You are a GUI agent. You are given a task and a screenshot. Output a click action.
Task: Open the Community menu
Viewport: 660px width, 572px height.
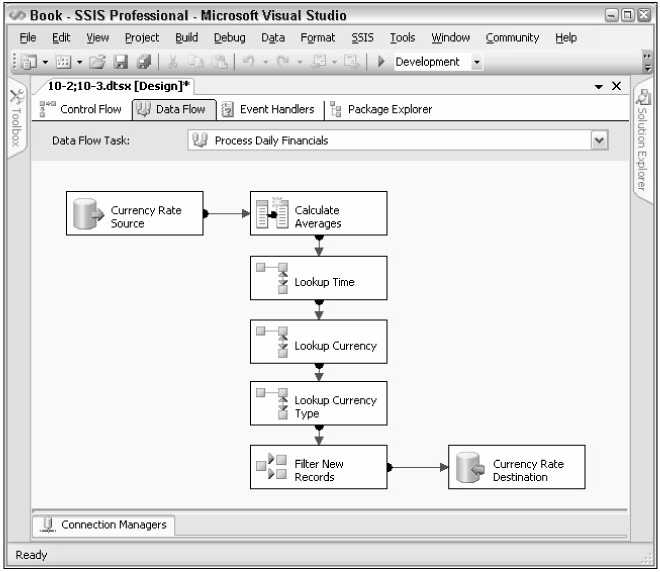tap(512, 38)
